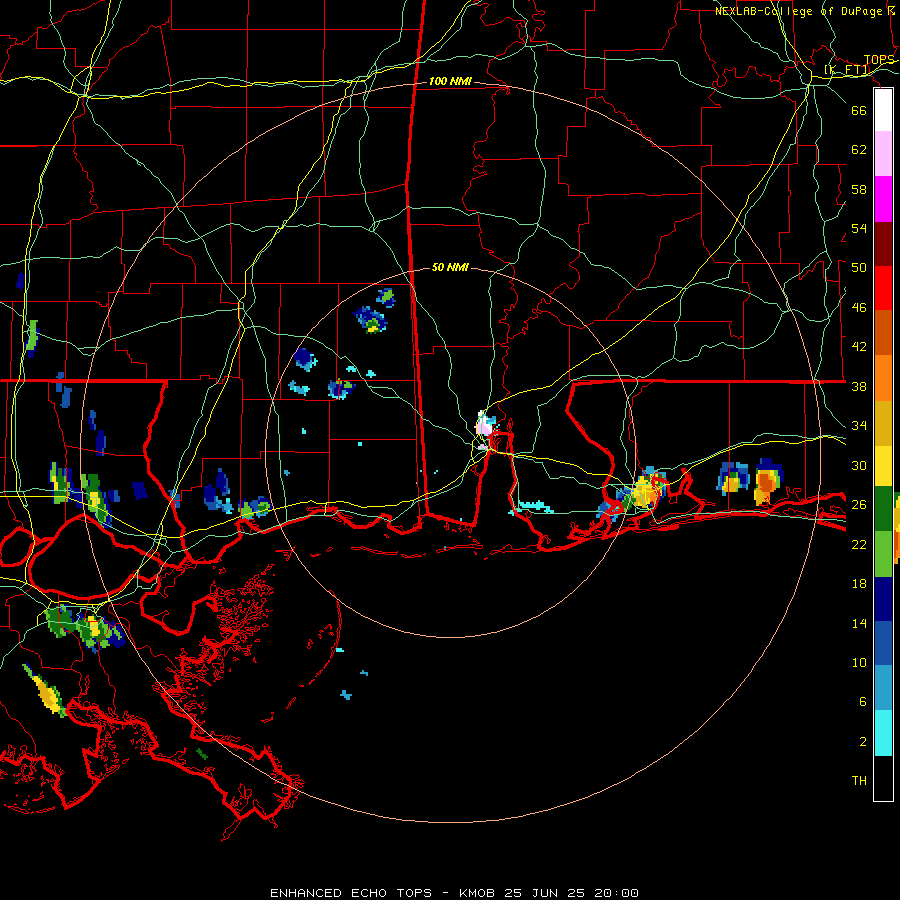Click the "54" scale value
900x900 pixels.
[859, 228]
